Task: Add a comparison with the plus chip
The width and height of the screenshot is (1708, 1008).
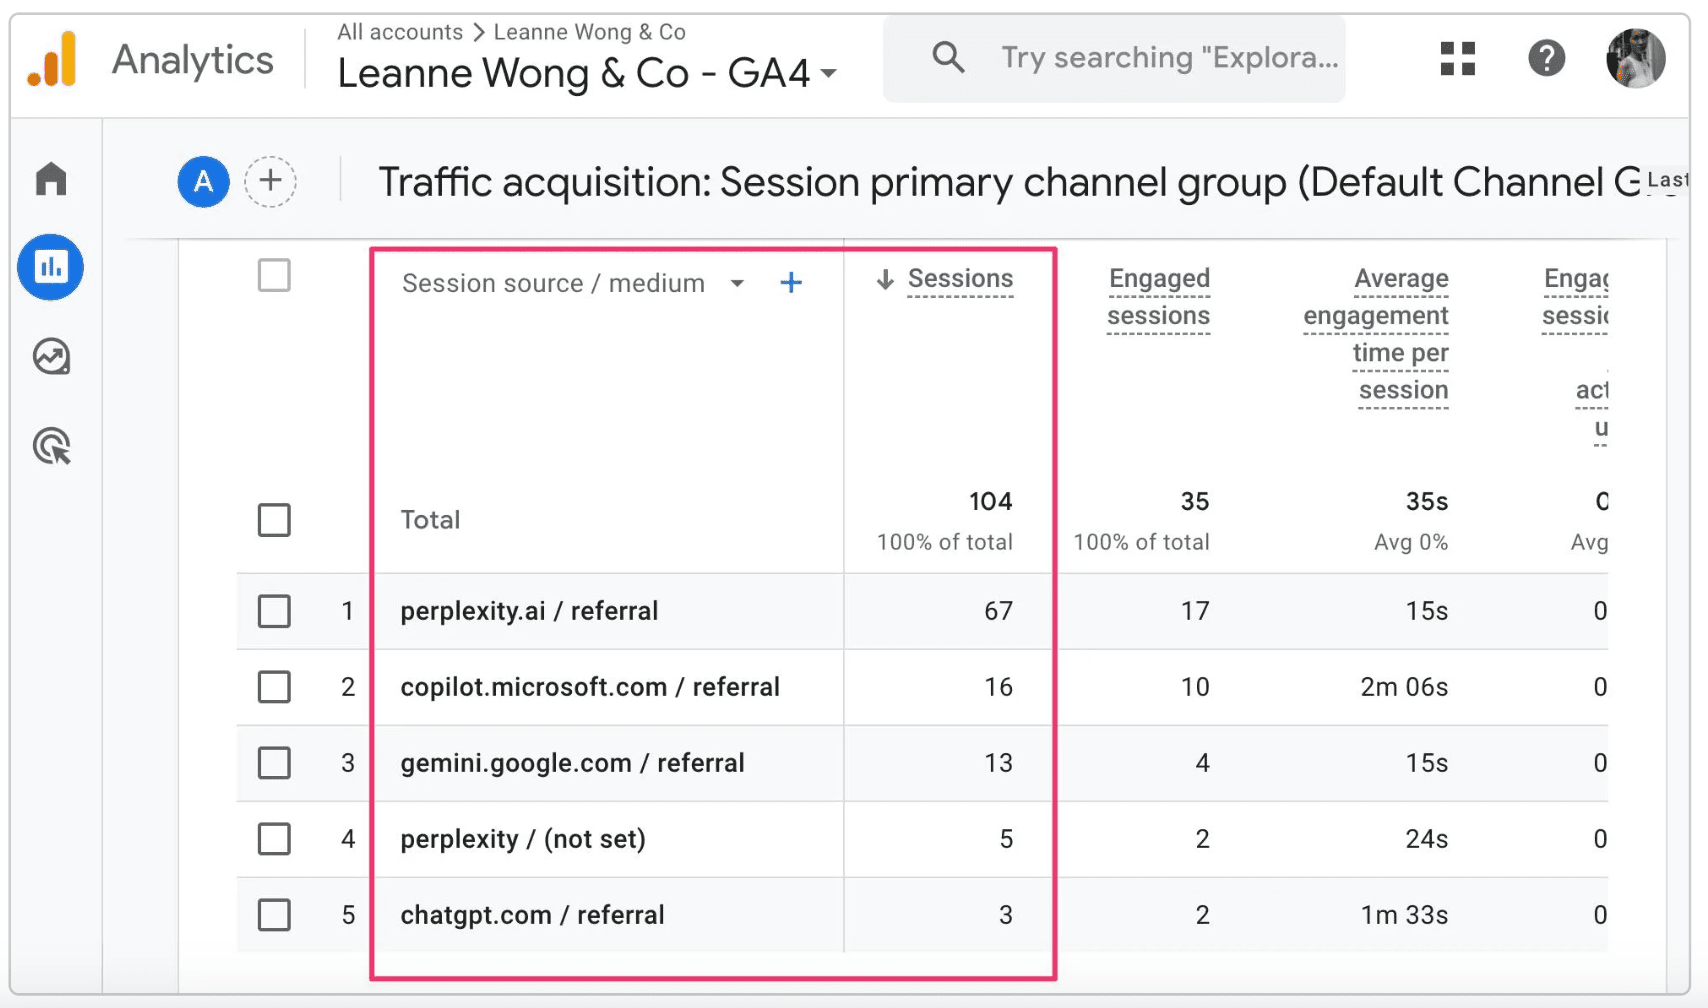Action: coord(268,181)
